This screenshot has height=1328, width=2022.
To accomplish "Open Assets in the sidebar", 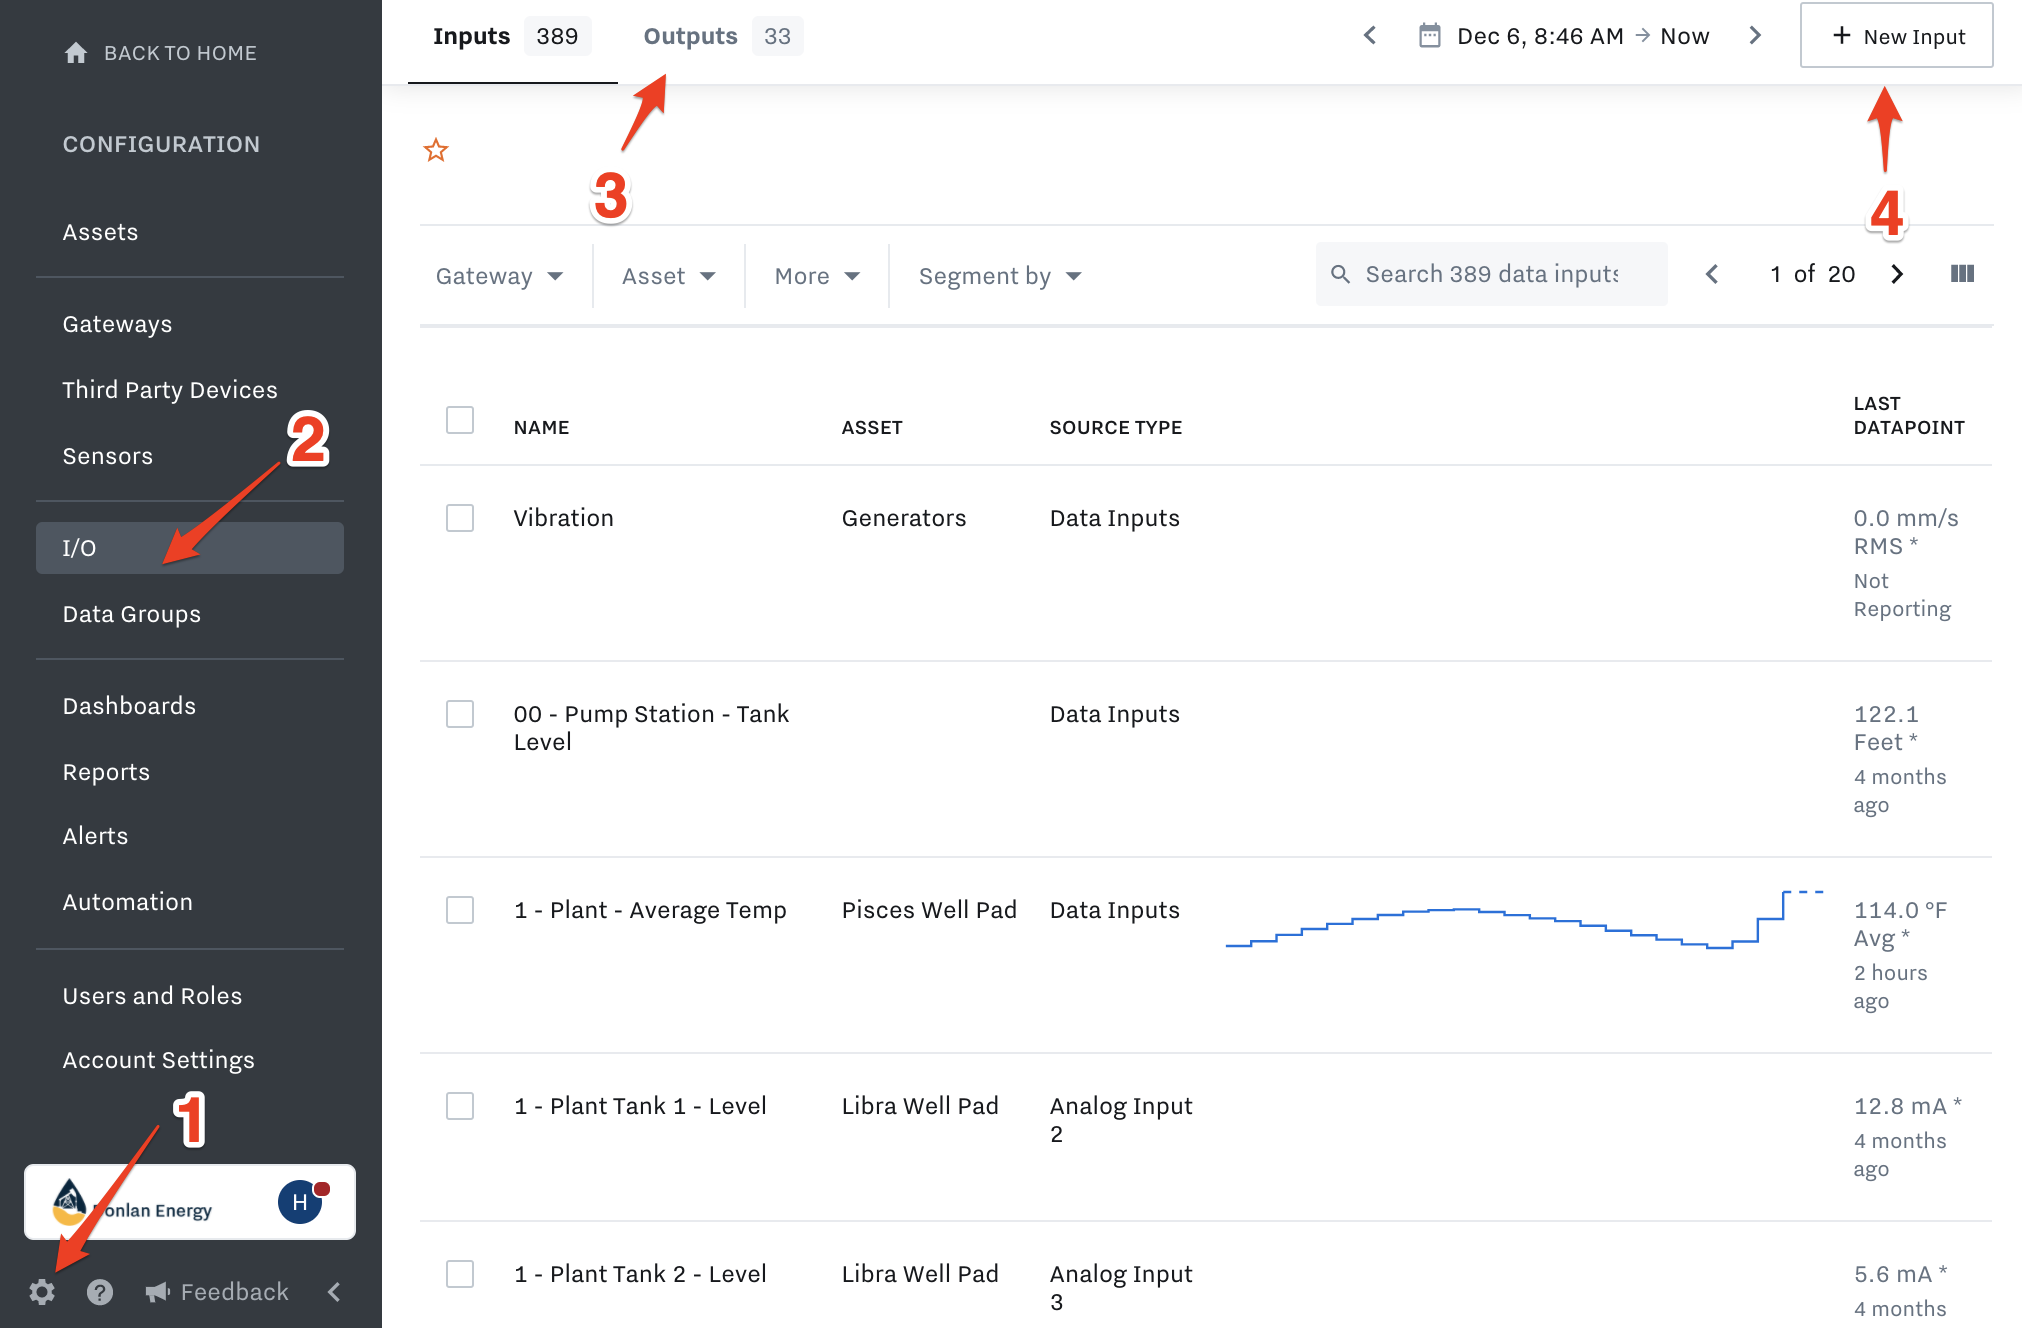I will coord(100,232).
